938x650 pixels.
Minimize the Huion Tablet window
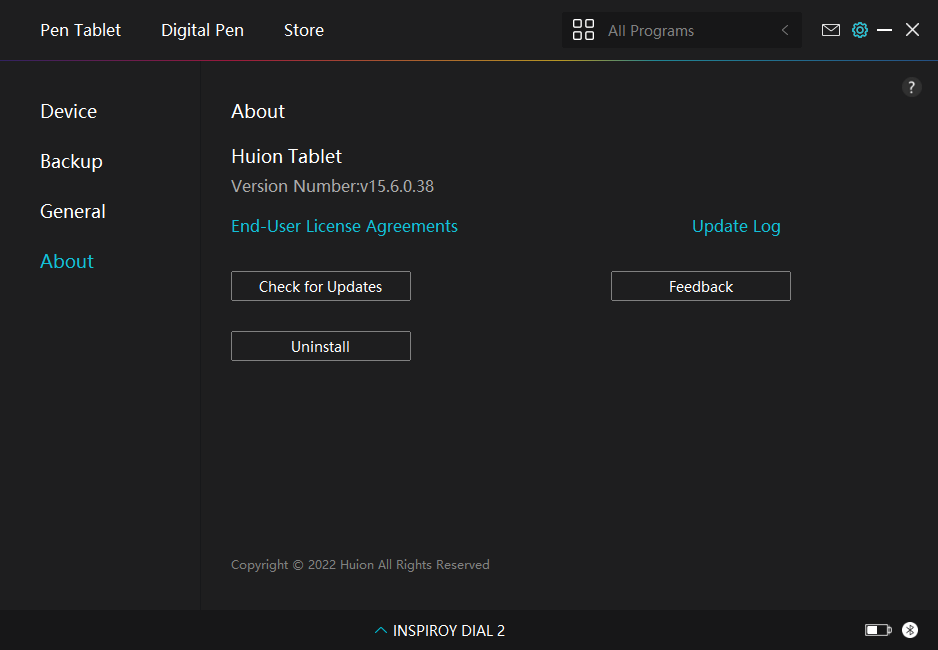884,30
